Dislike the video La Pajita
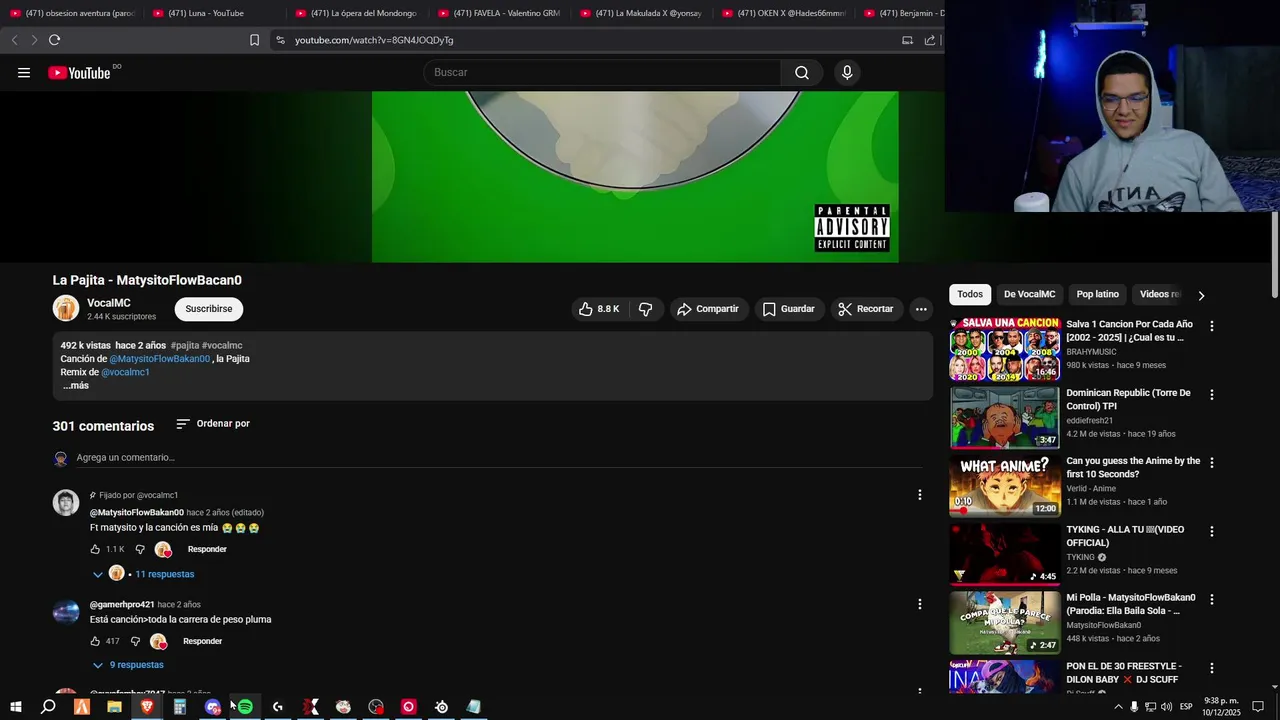1280x720 pixels. pos(646,309)
